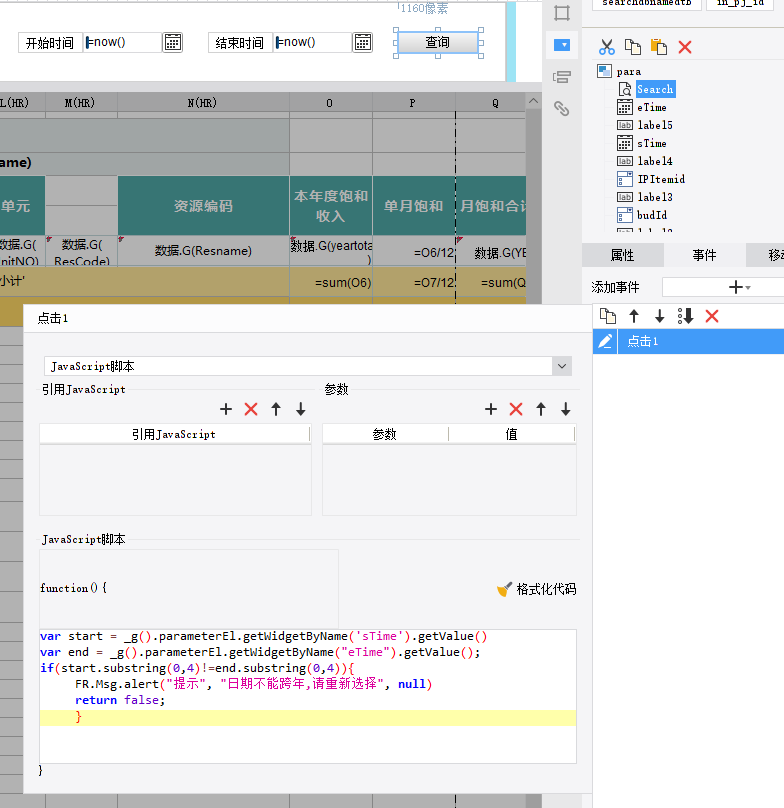This screenshot has height=808, width=784.
Task: Remove a parameter with the red X icon
Action: click(515, 409)
